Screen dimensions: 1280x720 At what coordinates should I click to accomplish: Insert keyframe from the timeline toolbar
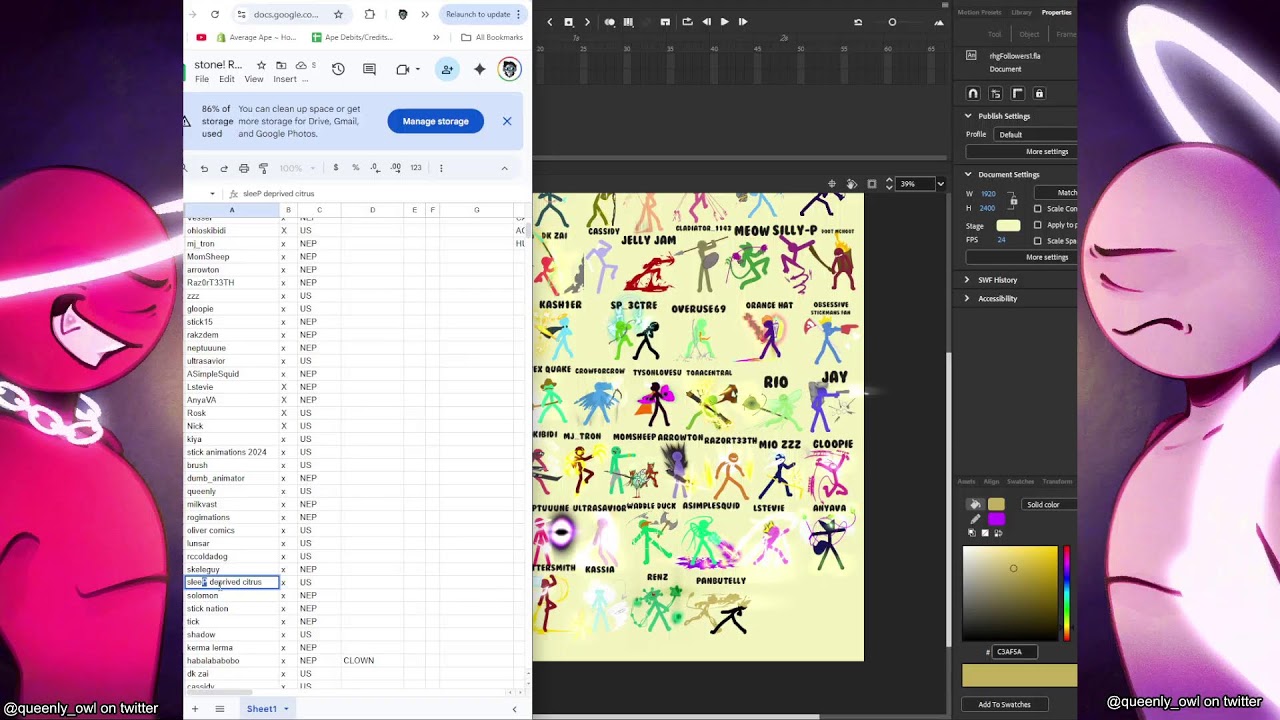tap(568, 22)
